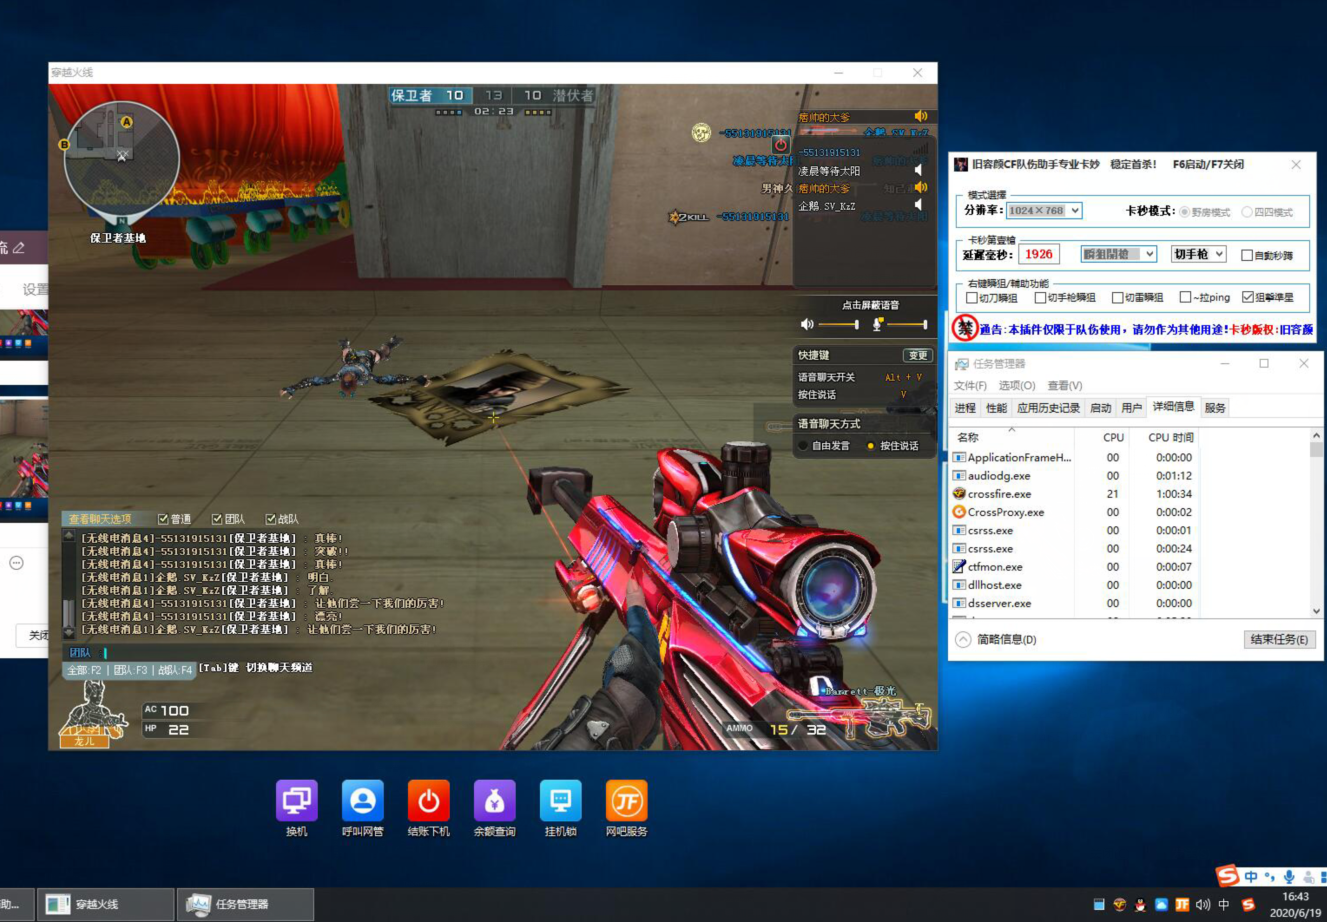This screenshot has width=1327, height=922.
Task: Click the red power icon in voice panel
Action: coord(781,144)
